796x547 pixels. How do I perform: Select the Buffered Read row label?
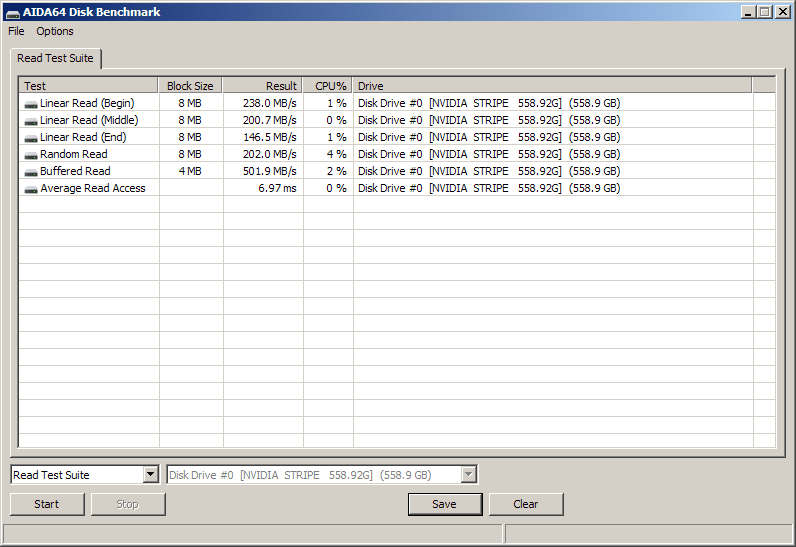[x=75, y=171]
